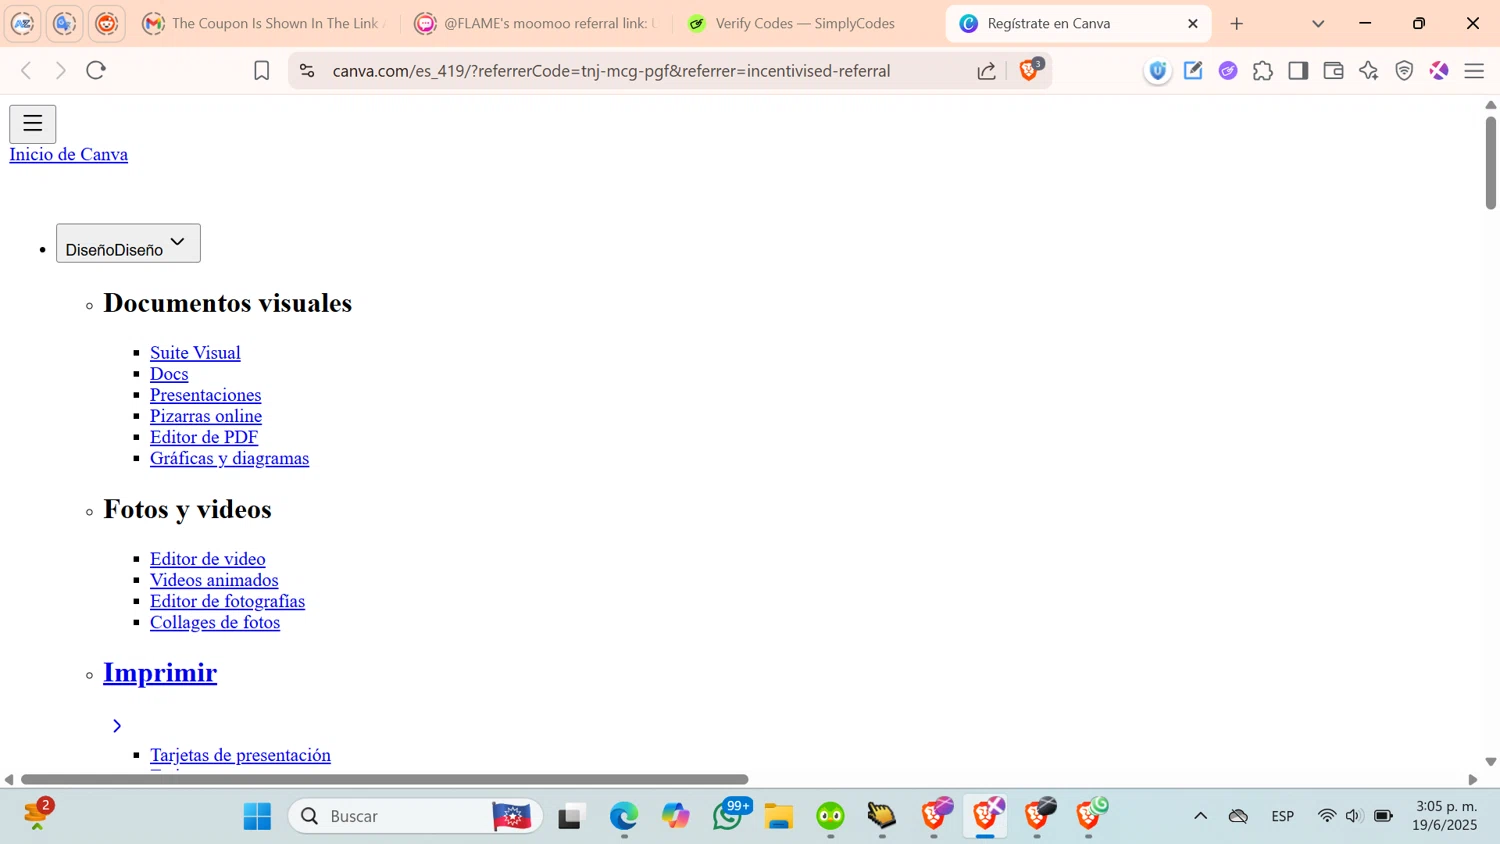This screenshot has height=844, width=1500.
Task: Open the Tarjetas de presentación link
Action: [x=240, y=754]
